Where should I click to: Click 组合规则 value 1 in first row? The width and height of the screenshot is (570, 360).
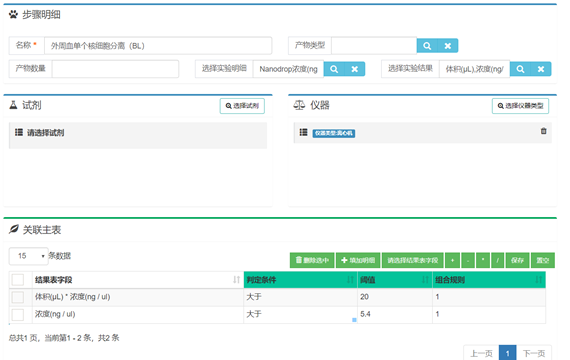coord(437,297)
